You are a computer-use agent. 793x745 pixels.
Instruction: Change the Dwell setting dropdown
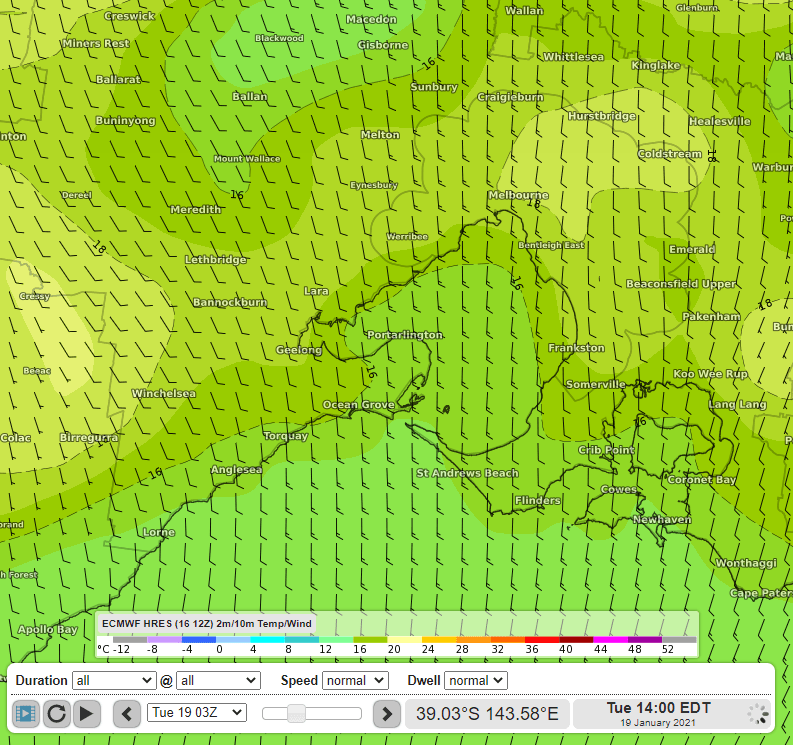click(x=476, y=680)
